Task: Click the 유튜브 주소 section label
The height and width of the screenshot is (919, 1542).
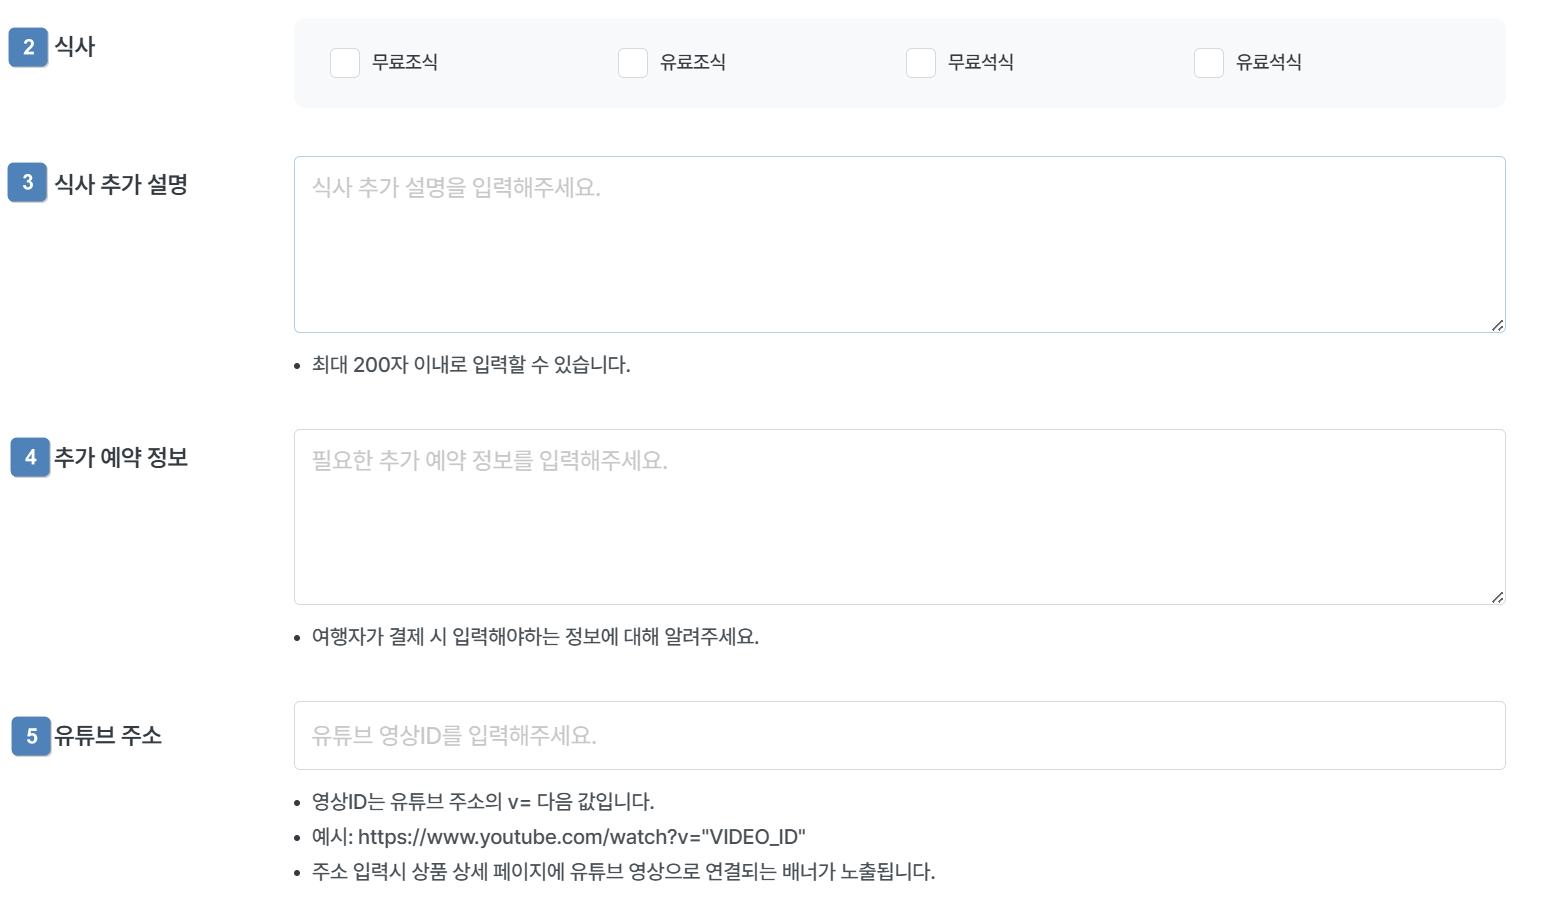Action: pyautogui.click(x=108, y=736)
